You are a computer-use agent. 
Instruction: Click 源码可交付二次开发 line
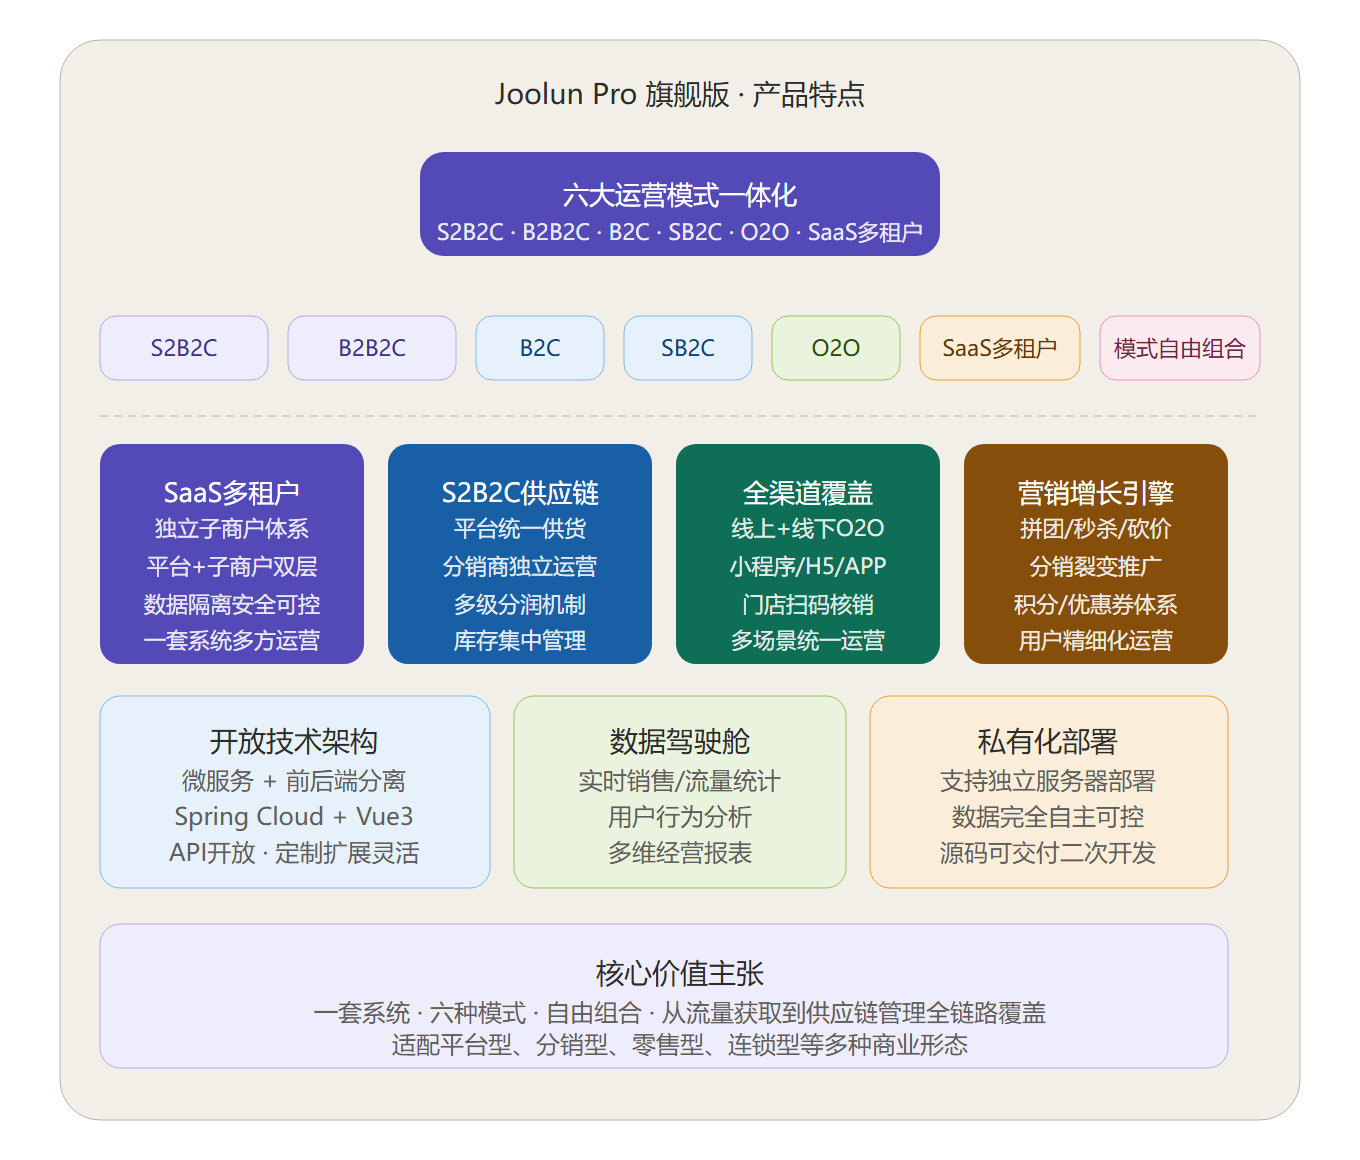(1048, 853)
